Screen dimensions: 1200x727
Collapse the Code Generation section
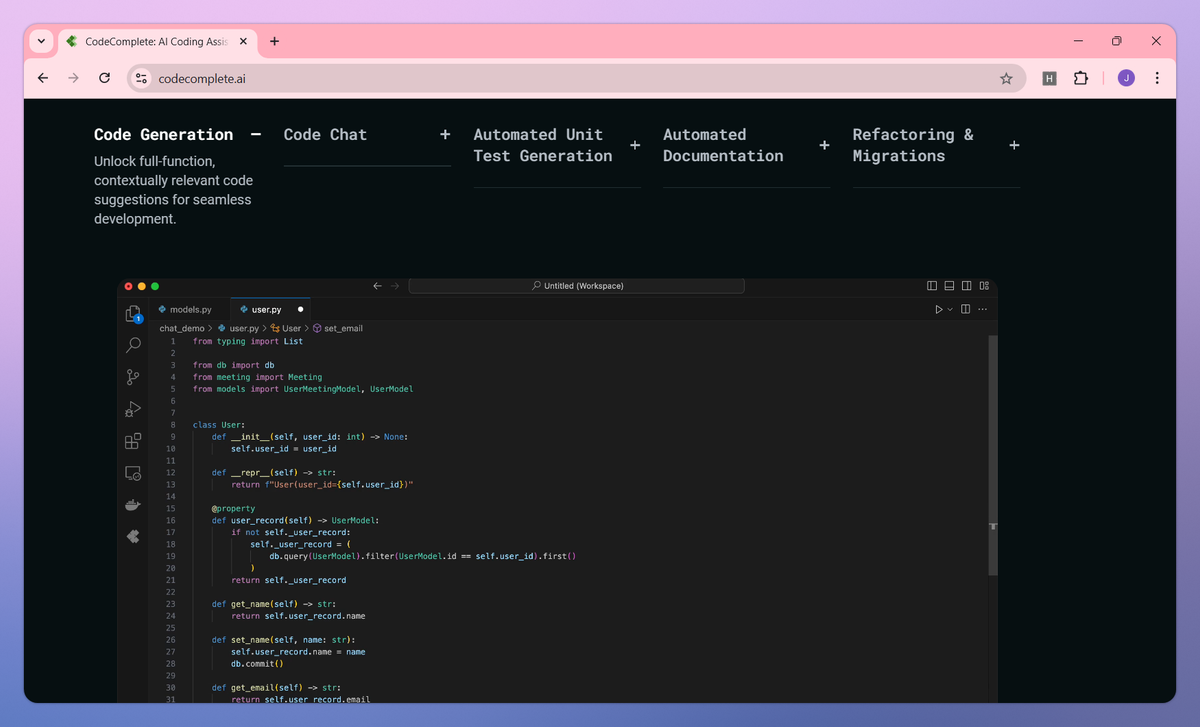pos(256,134)
